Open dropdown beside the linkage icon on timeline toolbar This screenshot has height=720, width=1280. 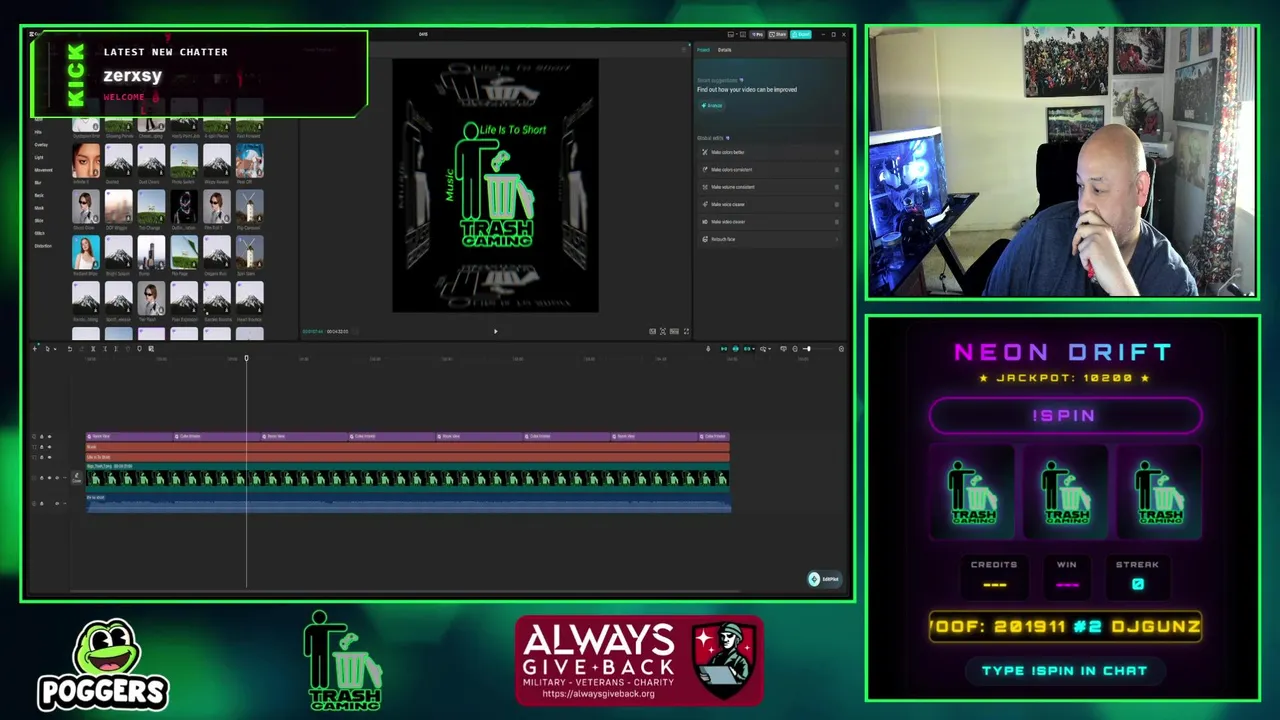click(754, 349)
